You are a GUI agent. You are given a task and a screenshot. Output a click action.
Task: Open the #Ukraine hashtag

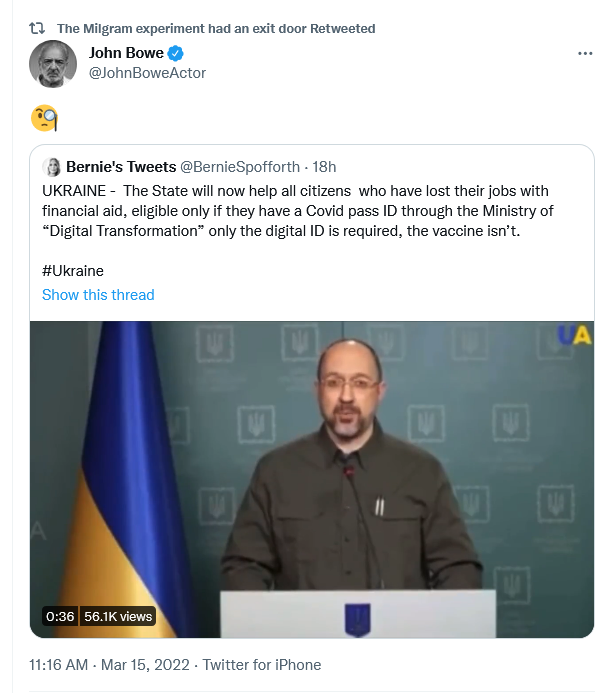coord(73,271)
